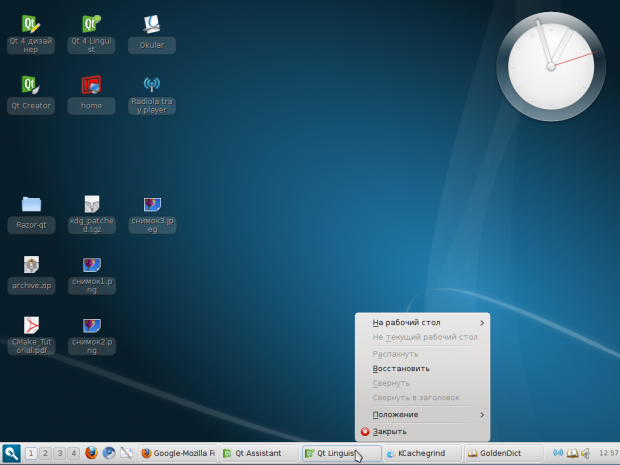Click the greyed 'Распахнуть' menu entry
This screenshot has width=620, height=465.
pos(422,354)
